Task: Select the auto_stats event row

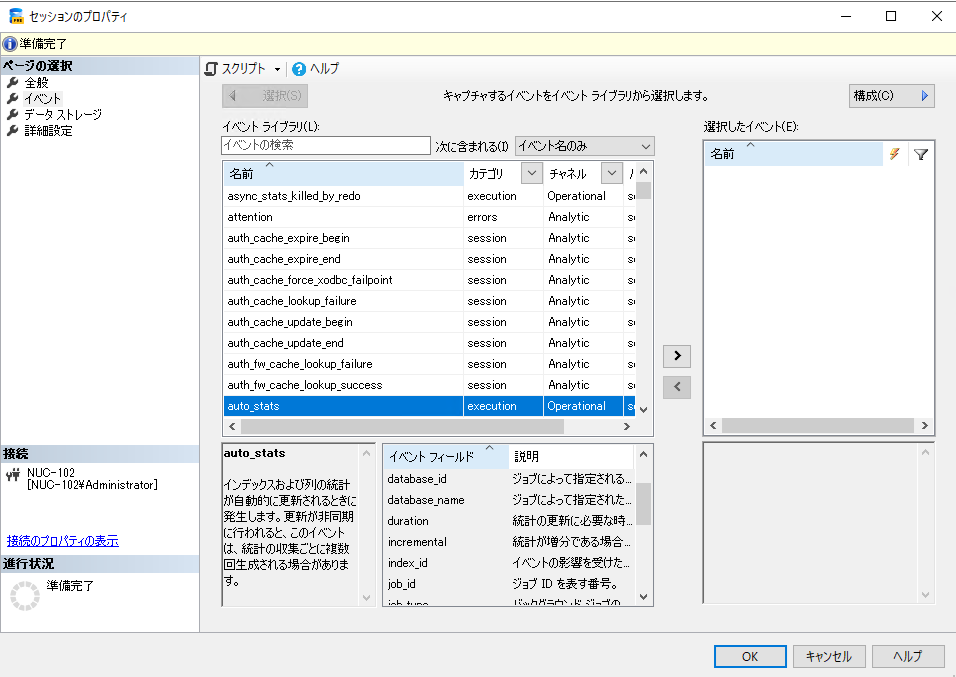Action: [x=429, y=406]
